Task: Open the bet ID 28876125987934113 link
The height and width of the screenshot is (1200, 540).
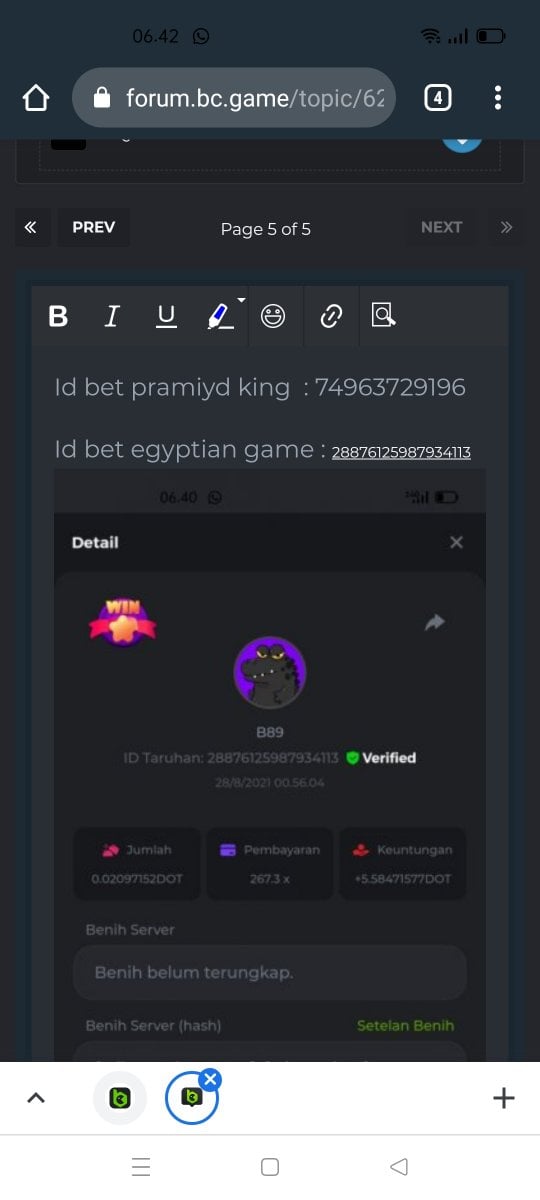Action: coord(401,452)
